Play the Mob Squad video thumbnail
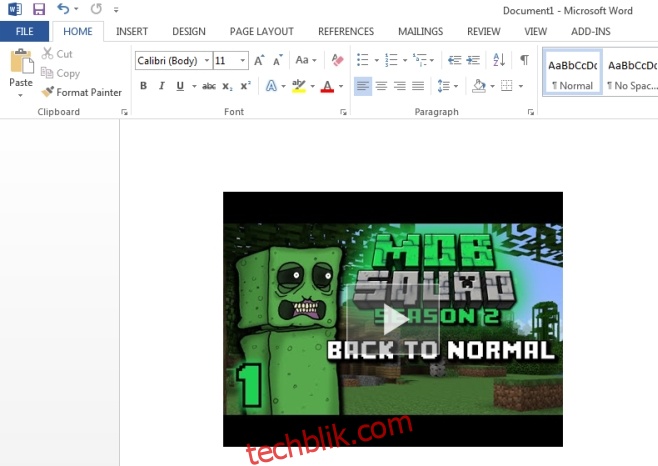Image resolution: width=658 pixels, height=466 pixels. click(393, 319)
